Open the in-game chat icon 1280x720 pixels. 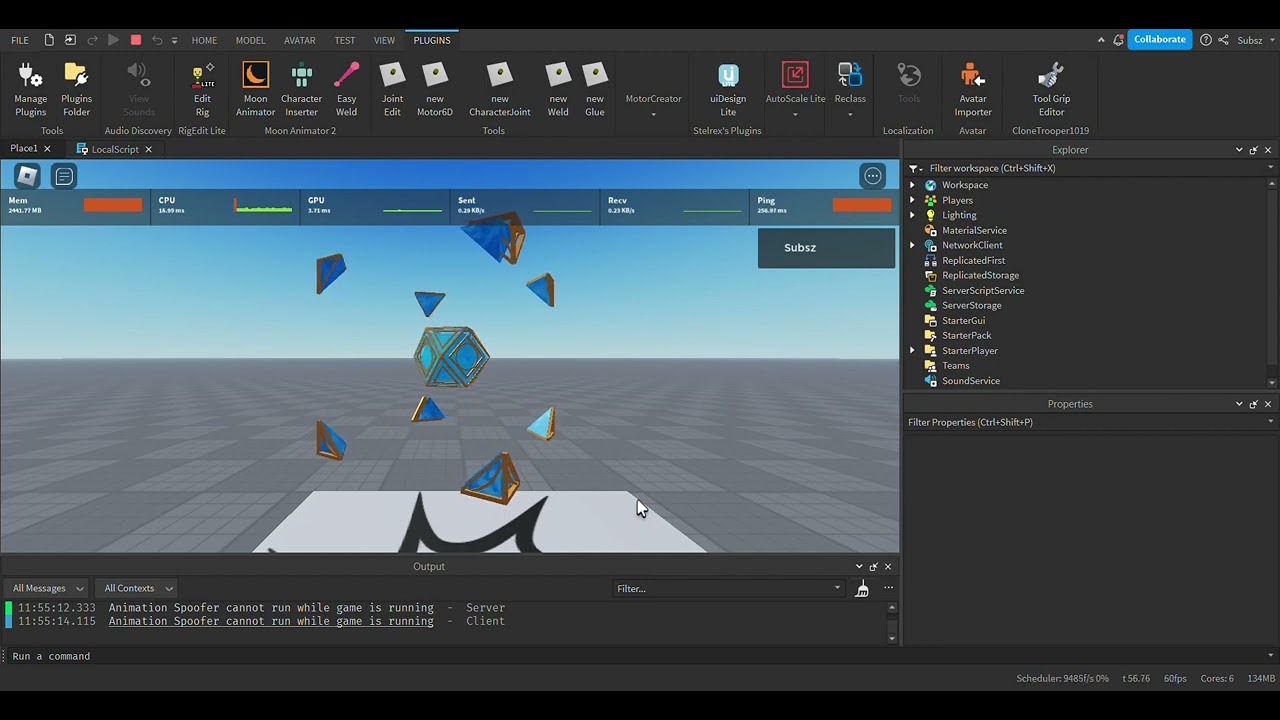(x=64, y=177)
